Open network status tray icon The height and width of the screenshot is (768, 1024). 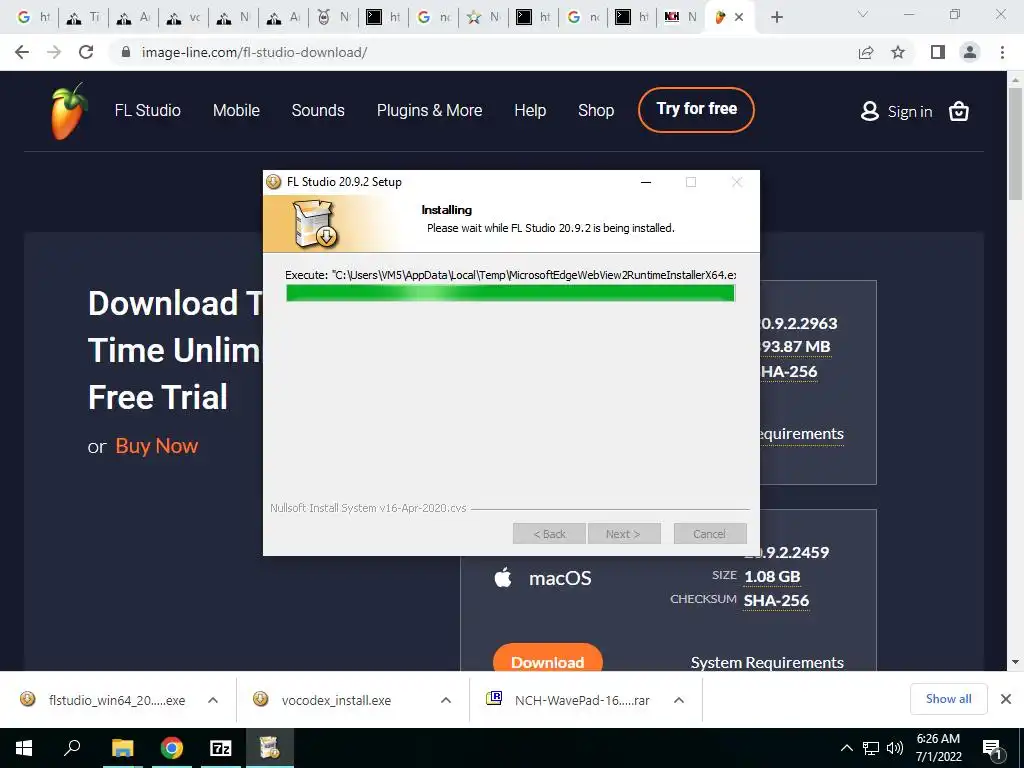(x=871, y=748)
